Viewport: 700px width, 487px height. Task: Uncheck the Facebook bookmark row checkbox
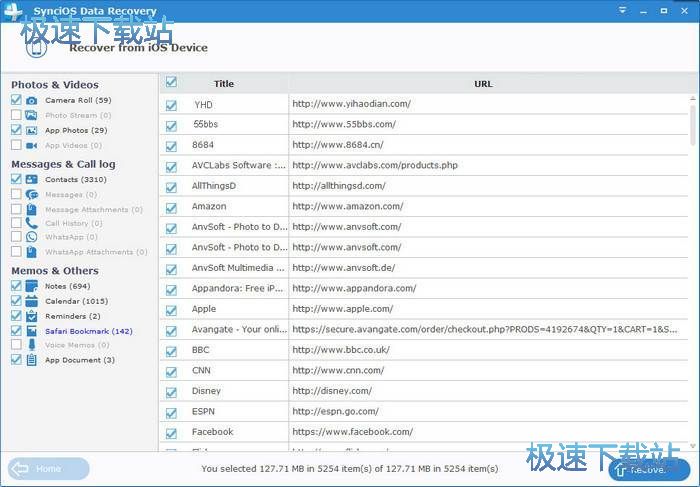coord(171,433)
